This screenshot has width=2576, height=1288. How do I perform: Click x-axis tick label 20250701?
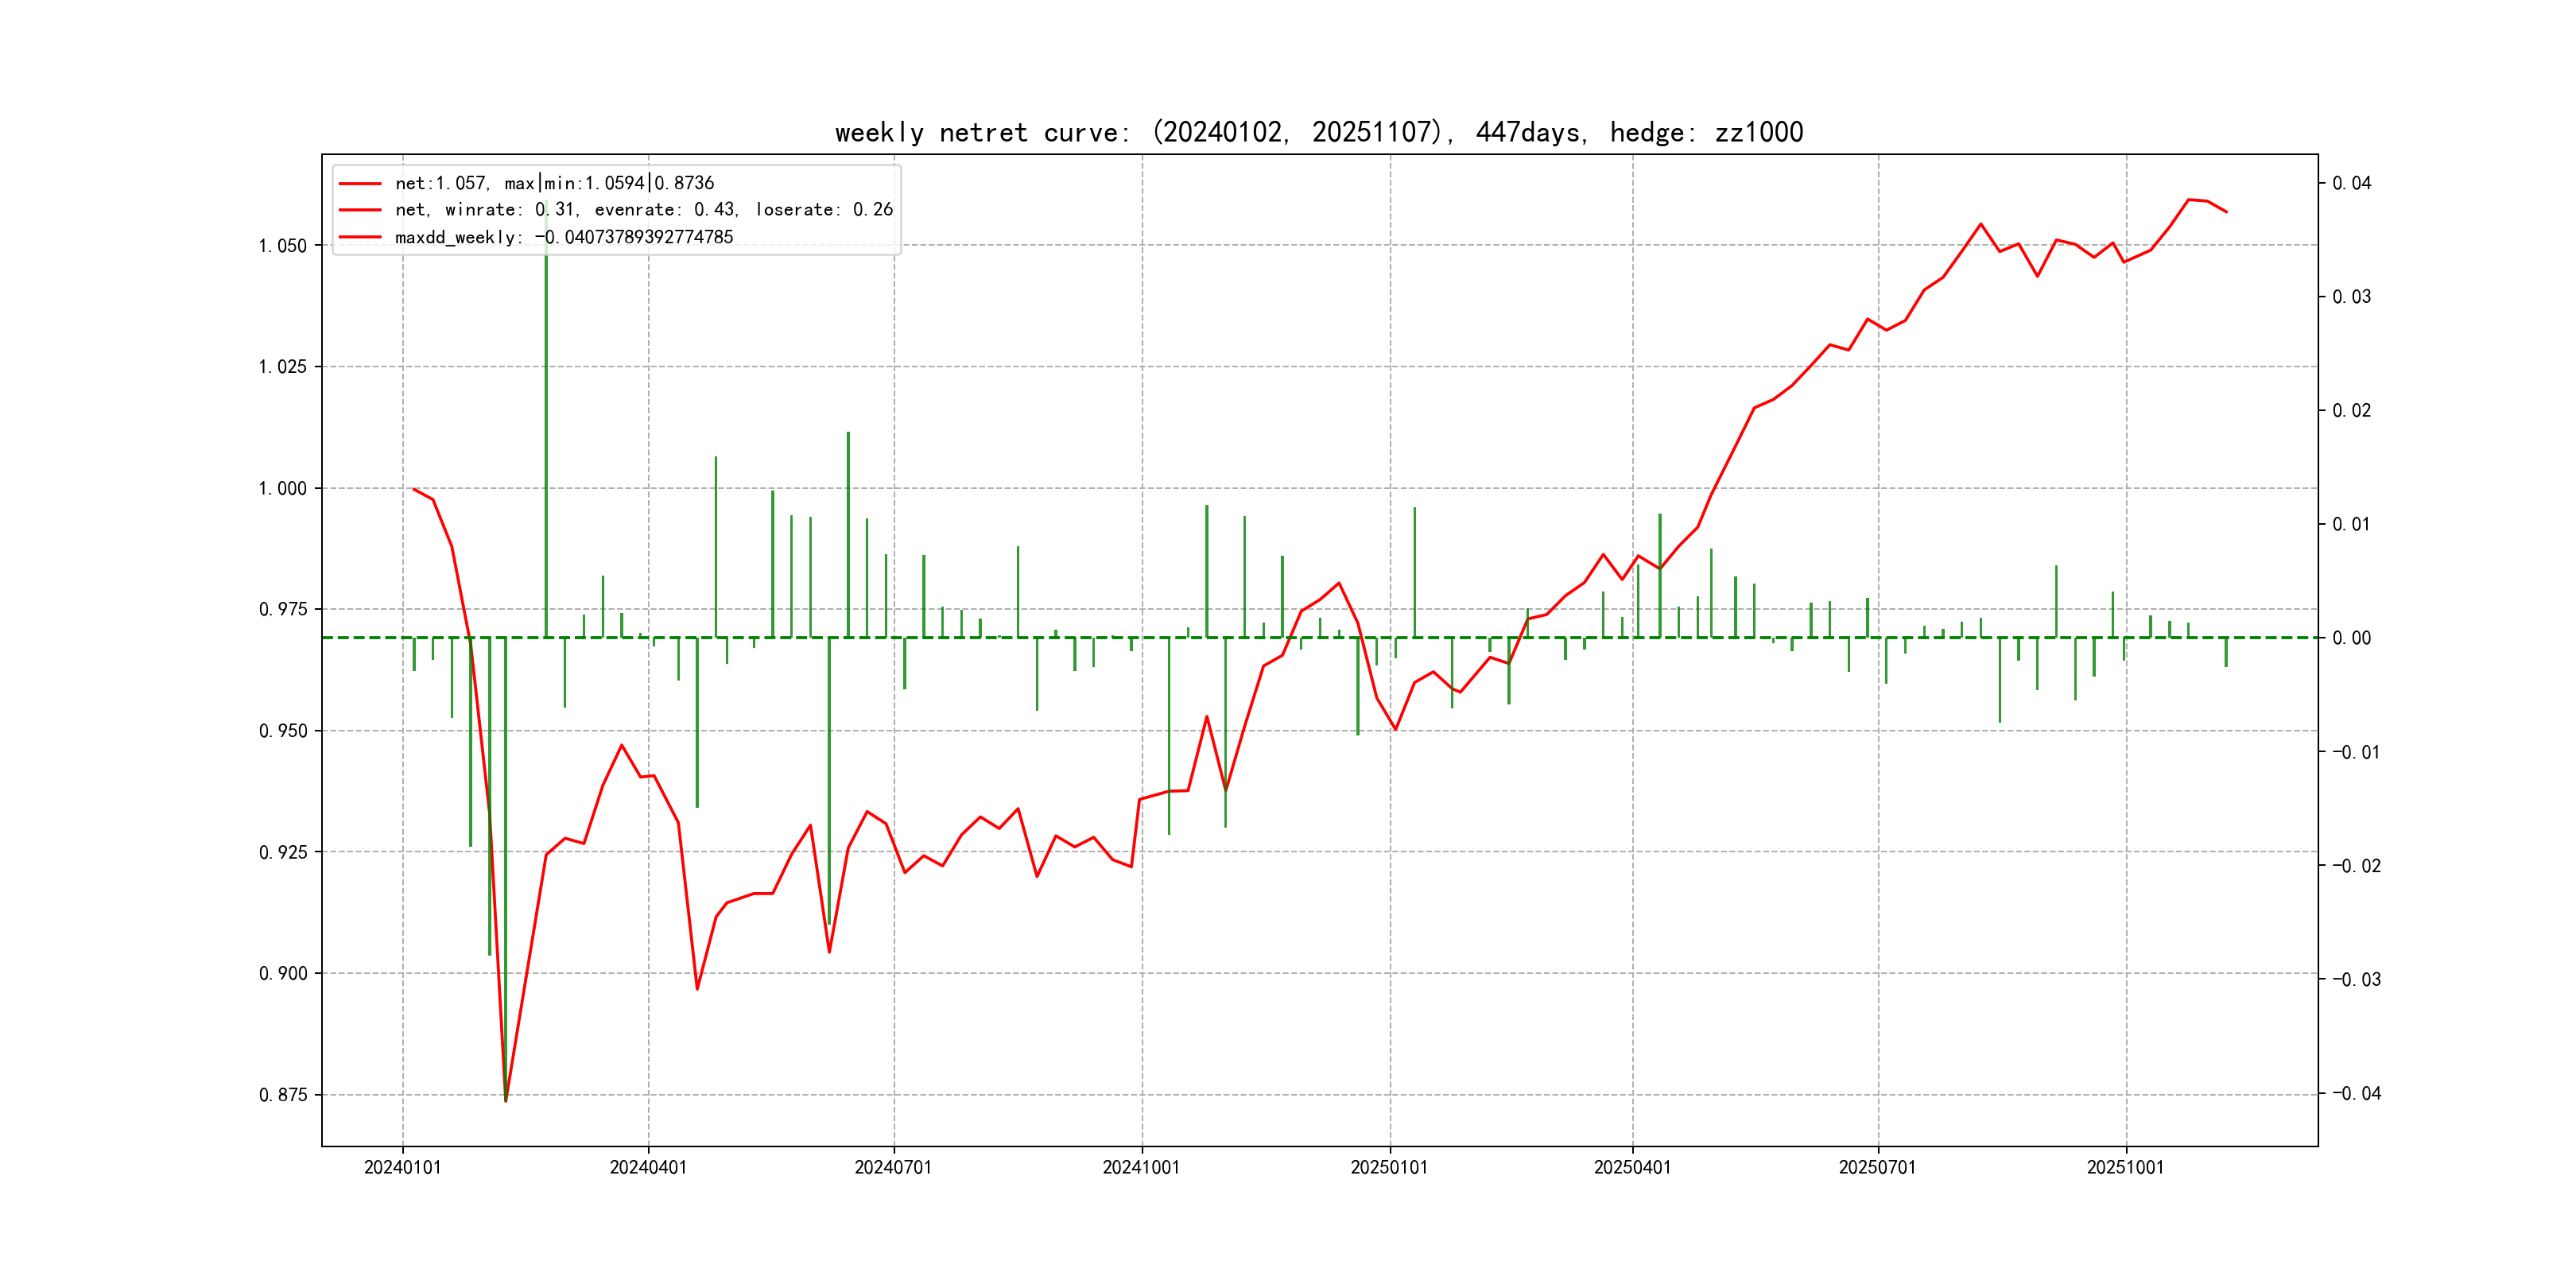pyautogui.click(x=1877, y=1167)
